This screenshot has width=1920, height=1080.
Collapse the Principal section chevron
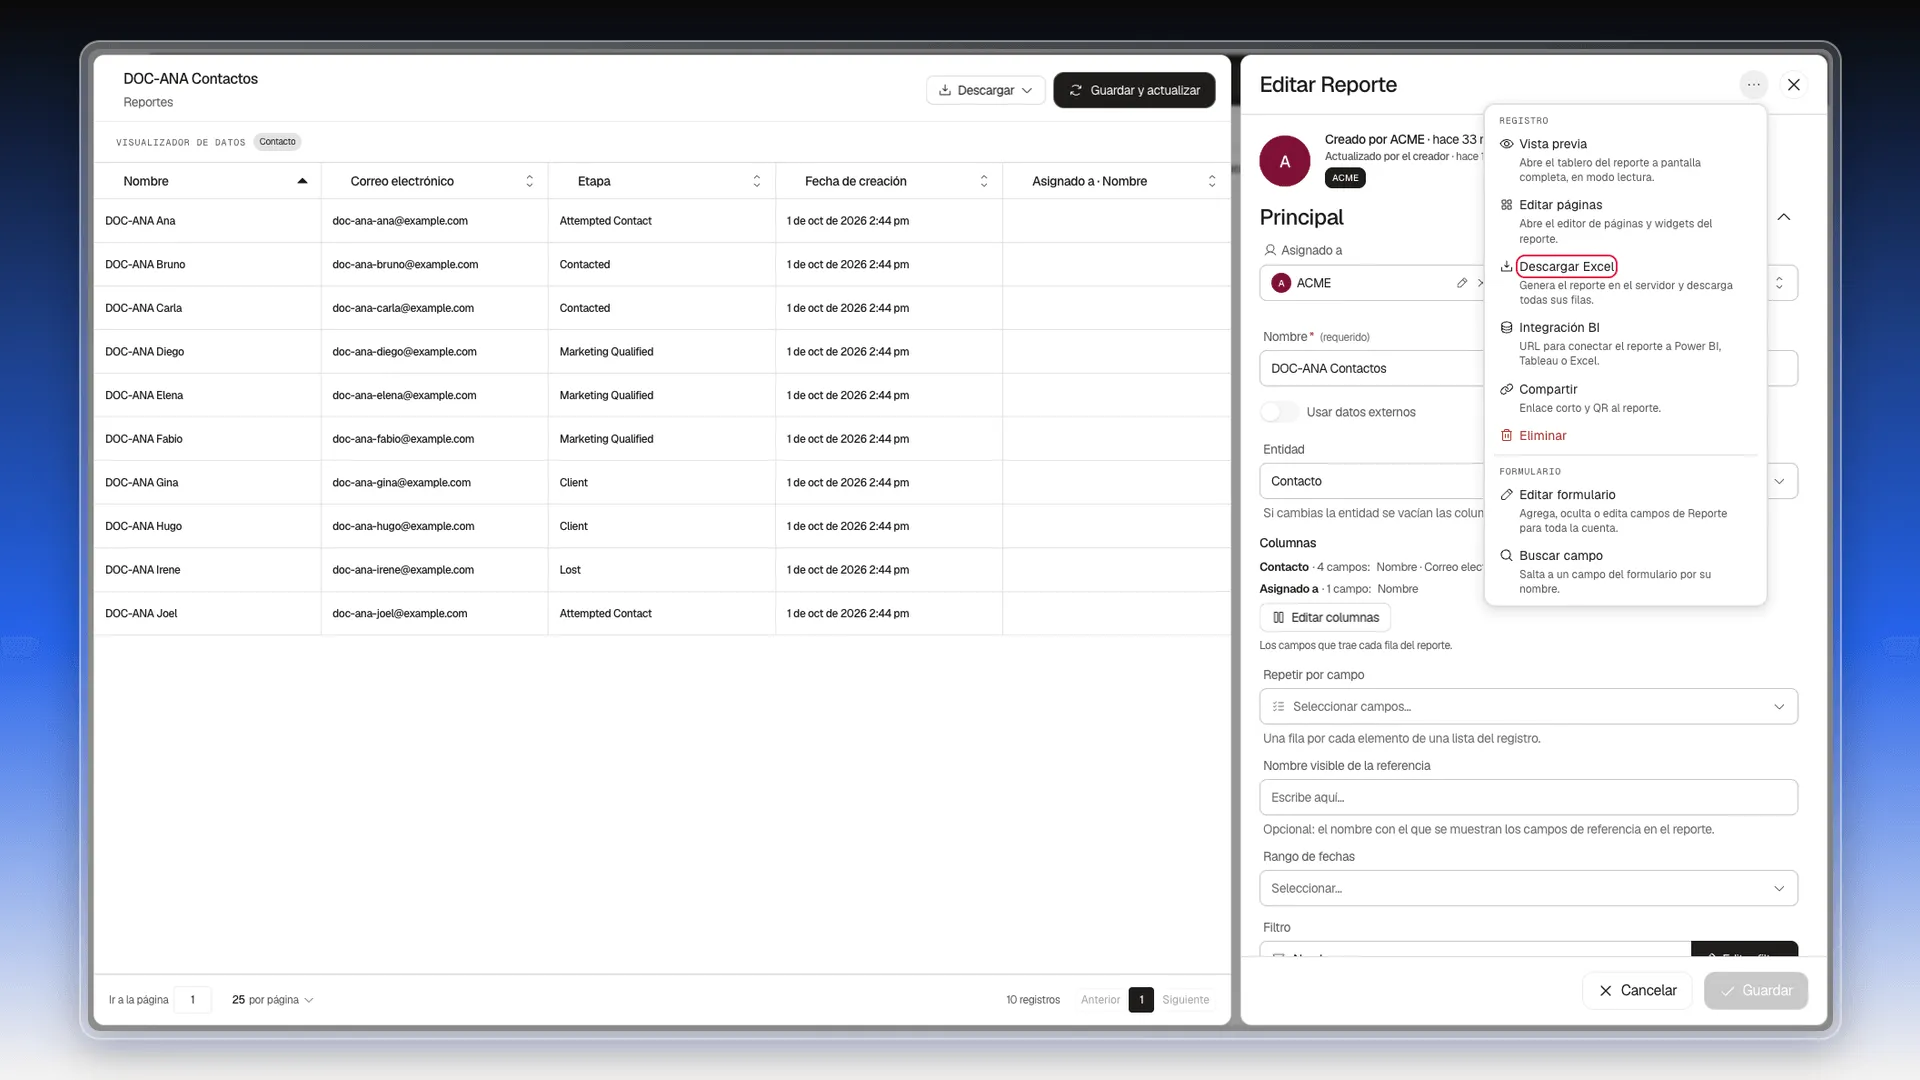pyautogui.click(x=1784, y=217)
